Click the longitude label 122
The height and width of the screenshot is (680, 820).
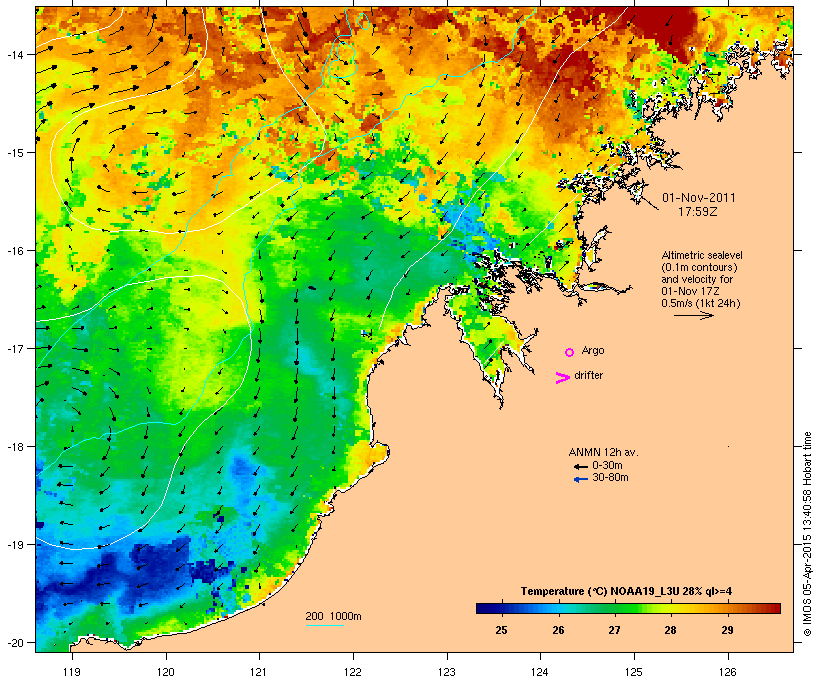(353, 672)
